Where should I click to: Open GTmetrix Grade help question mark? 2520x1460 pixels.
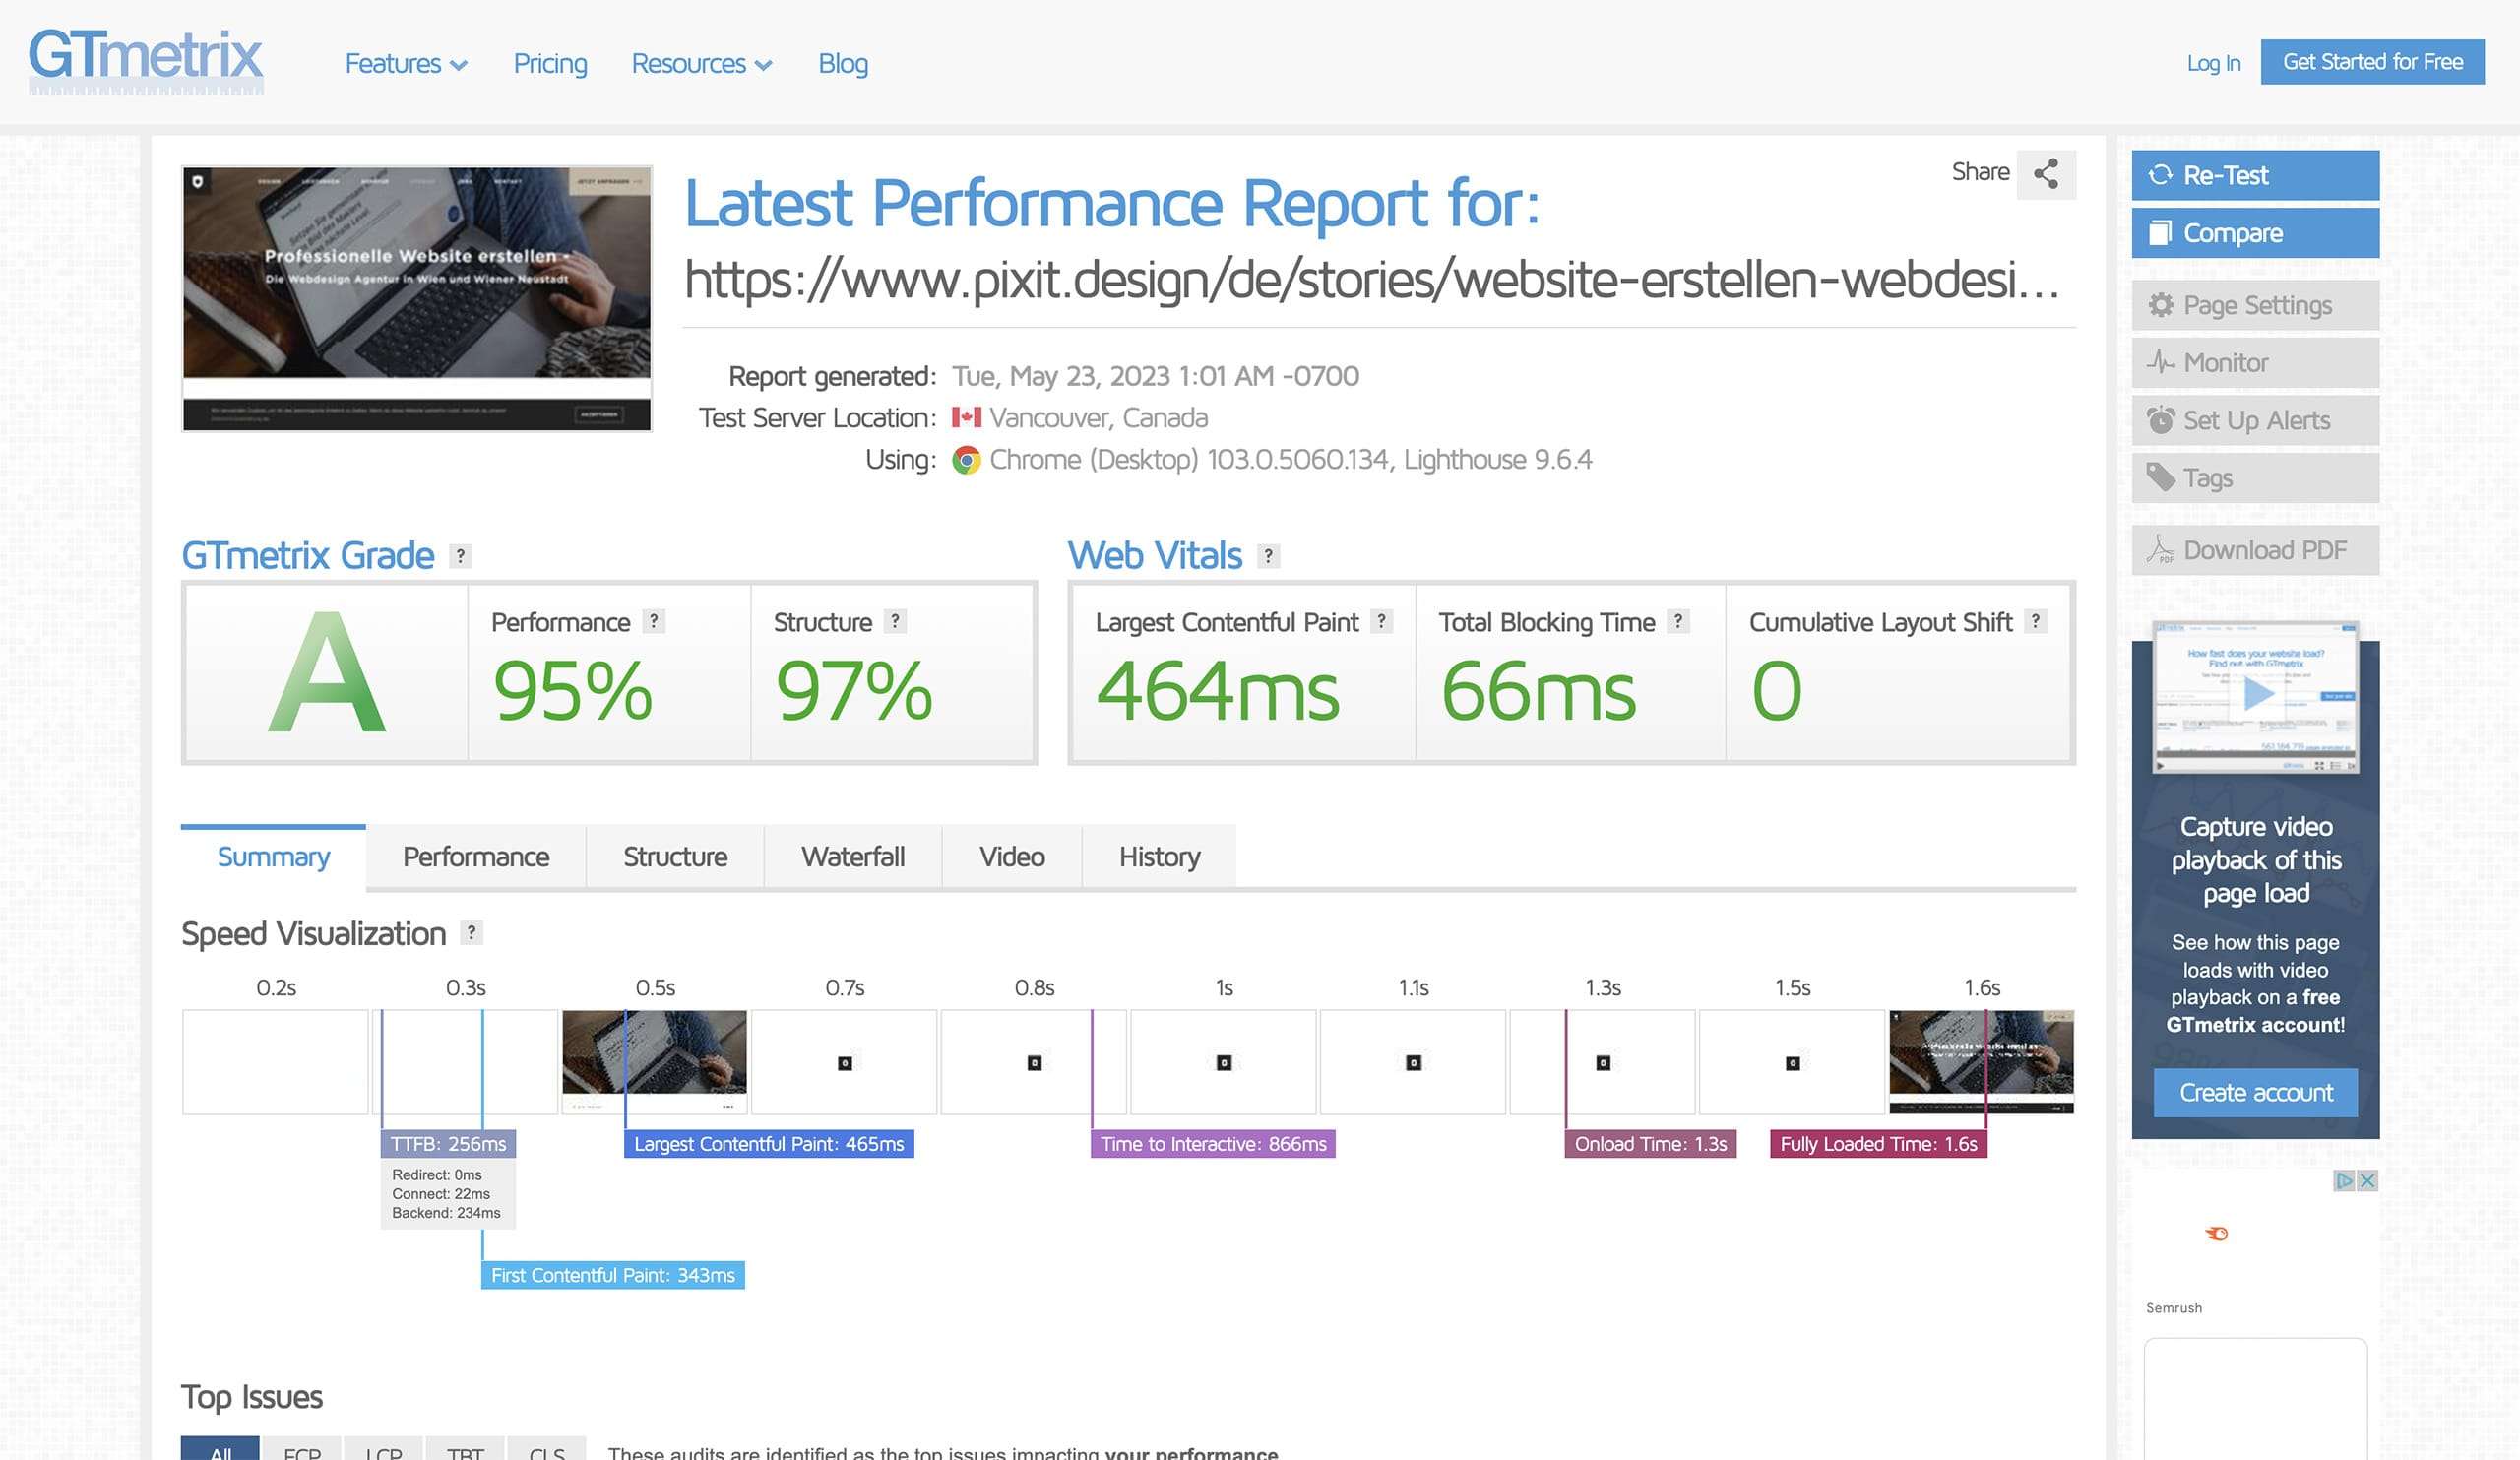click(460, 556)
